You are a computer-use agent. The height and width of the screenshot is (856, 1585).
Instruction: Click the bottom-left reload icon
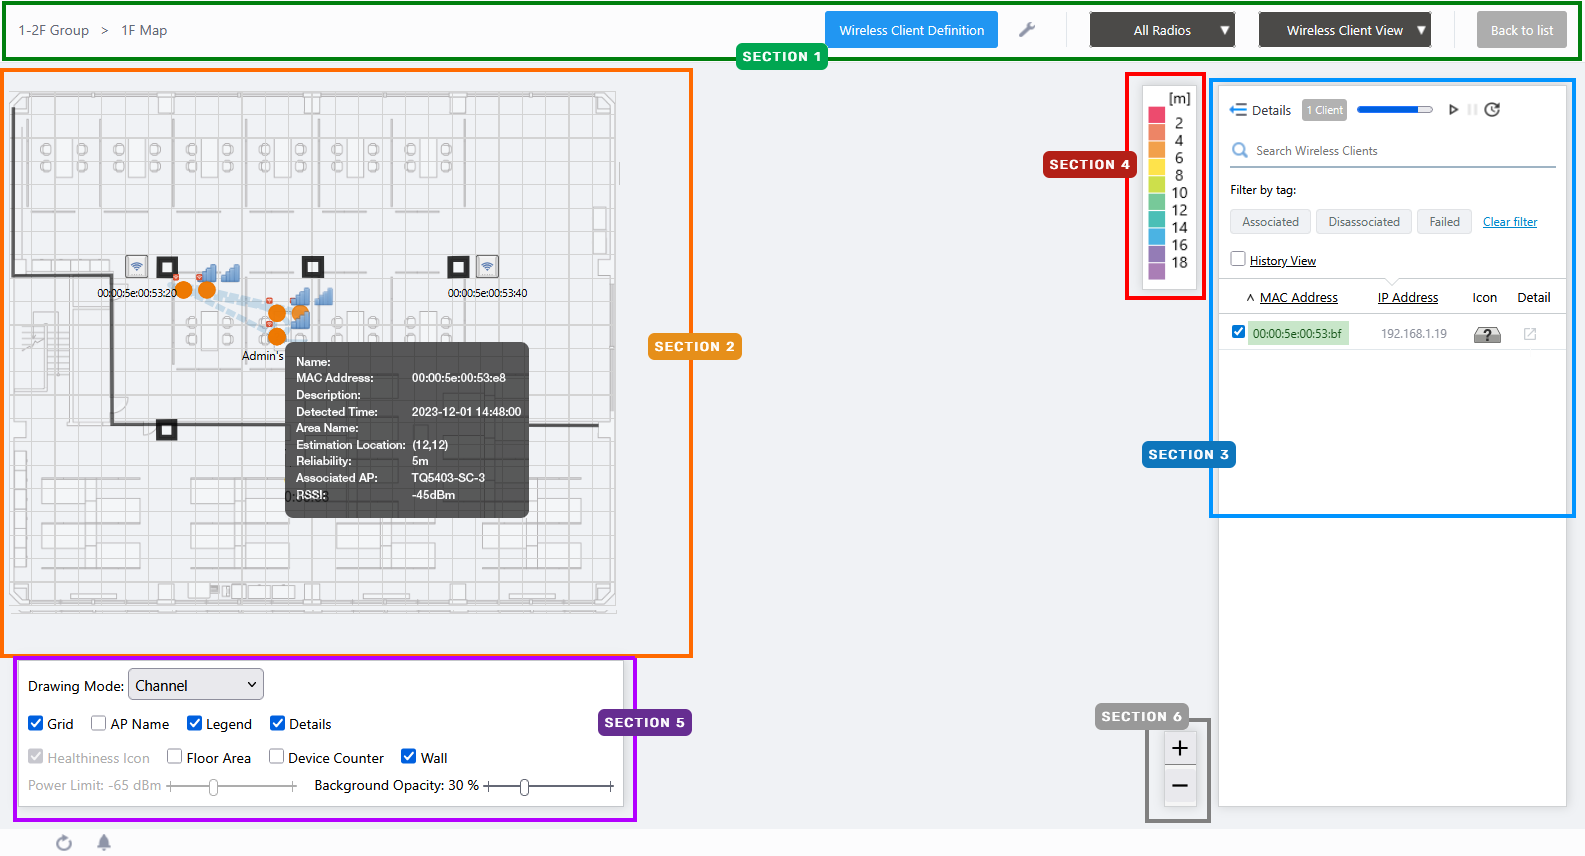point(64,843)
